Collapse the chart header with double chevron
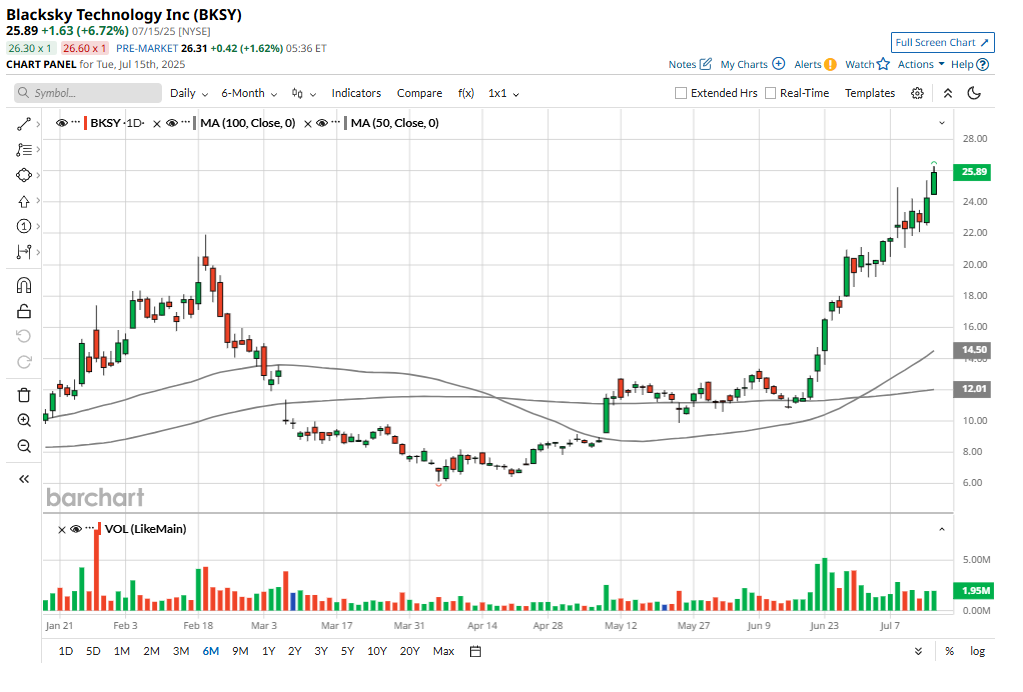Viewport: 1023px width, 692px height. pyautogui.click(x=948, y=93)
